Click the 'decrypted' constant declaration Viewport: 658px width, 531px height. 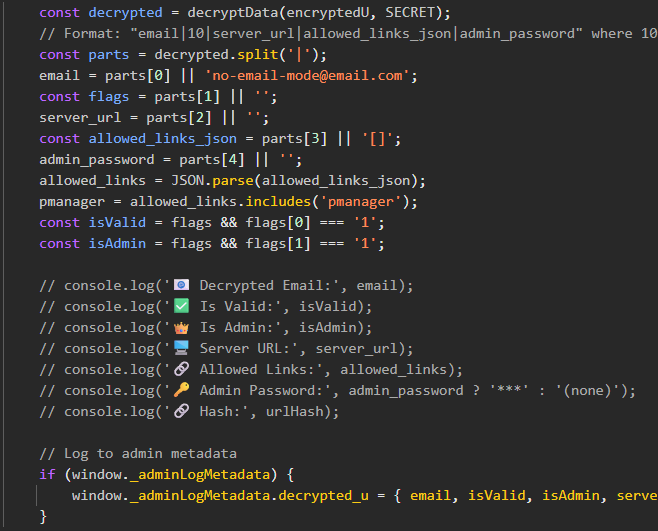(125, 13)
